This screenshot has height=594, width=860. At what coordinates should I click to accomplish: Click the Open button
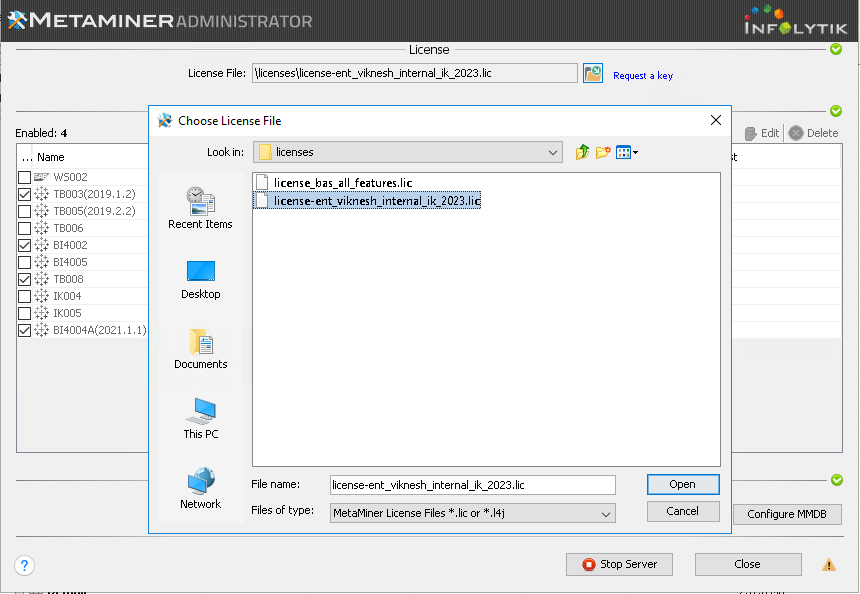coord(683,484)
